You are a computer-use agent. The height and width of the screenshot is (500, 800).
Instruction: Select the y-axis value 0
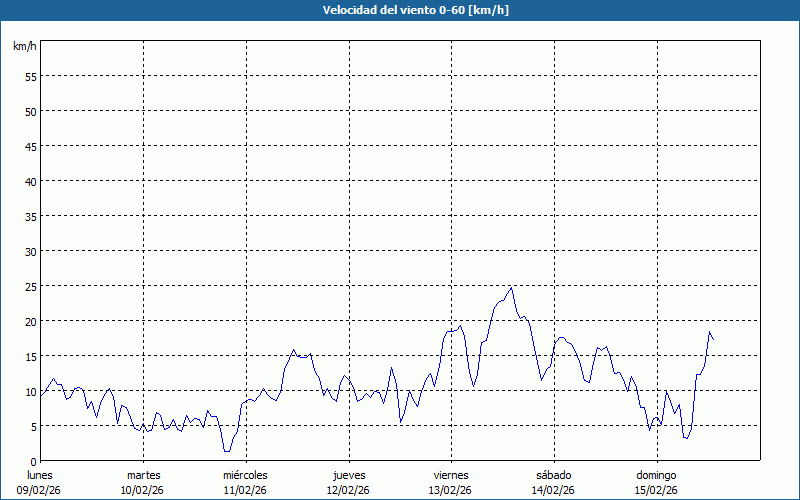[34, 461]
